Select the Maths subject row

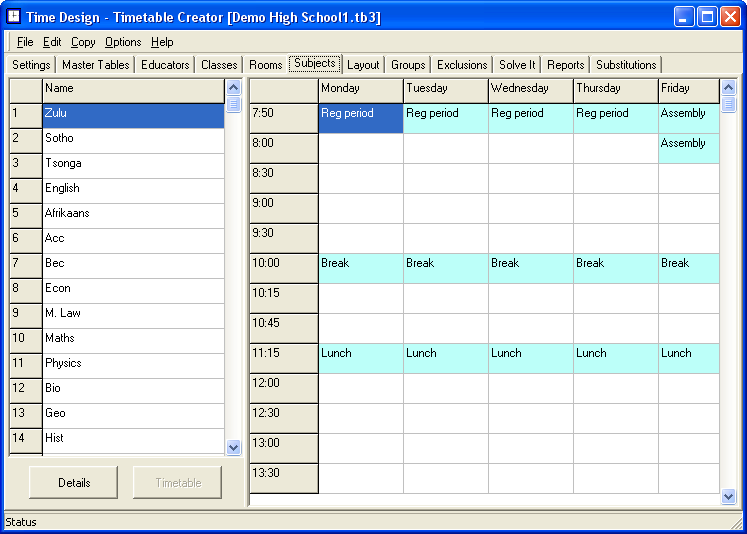click(x=133, y=339)
